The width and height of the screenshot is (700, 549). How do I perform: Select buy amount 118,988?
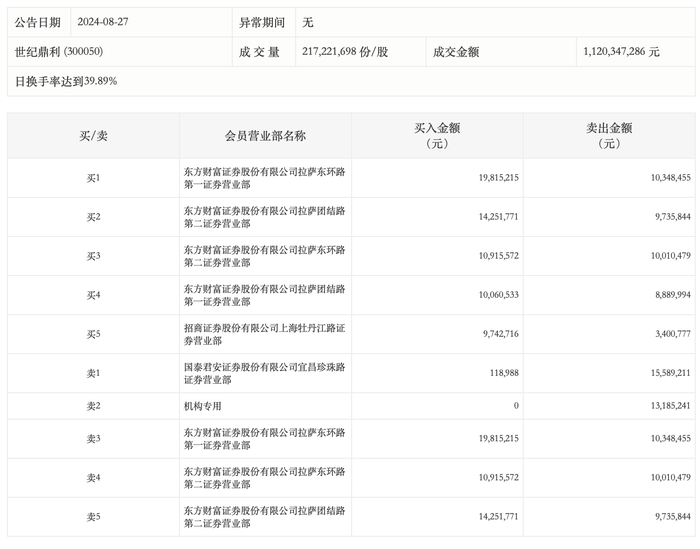504,373
